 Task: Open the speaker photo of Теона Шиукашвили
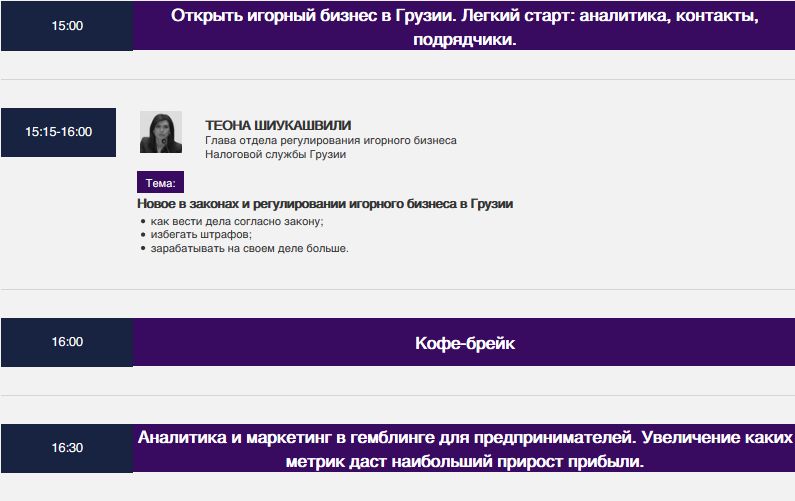[161, 132]
